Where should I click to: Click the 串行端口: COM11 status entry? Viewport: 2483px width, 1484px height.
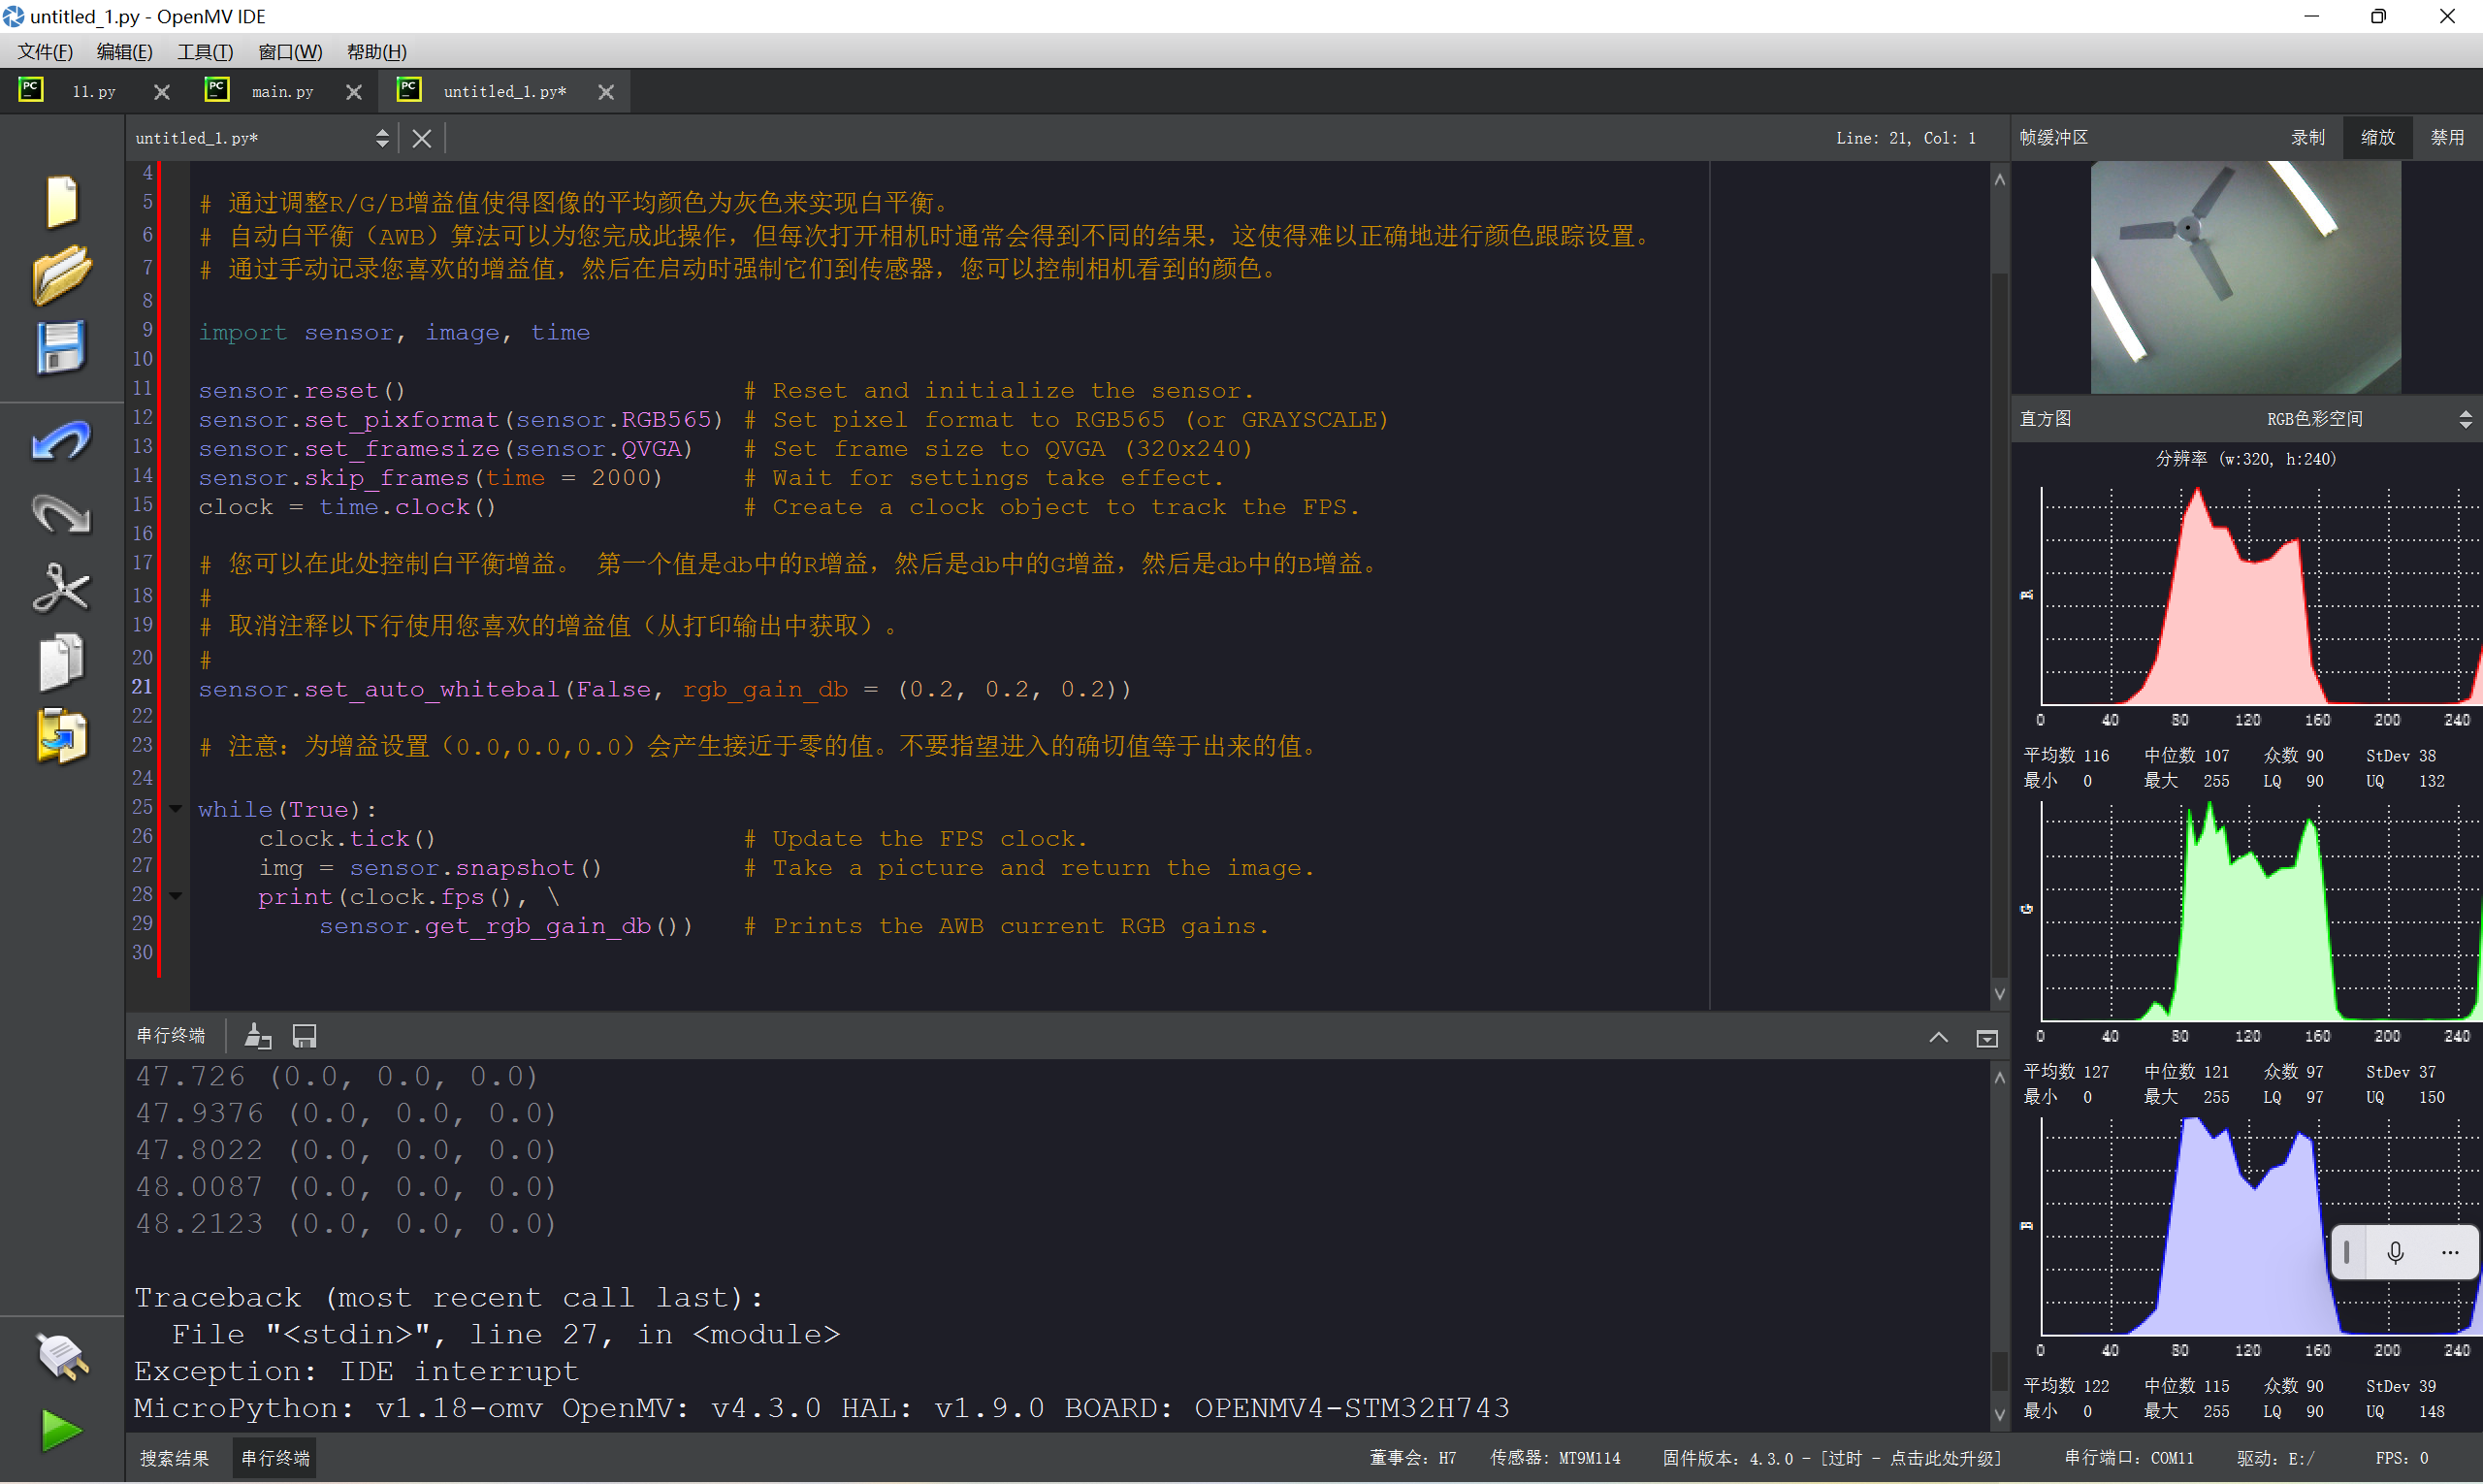2129,1458
